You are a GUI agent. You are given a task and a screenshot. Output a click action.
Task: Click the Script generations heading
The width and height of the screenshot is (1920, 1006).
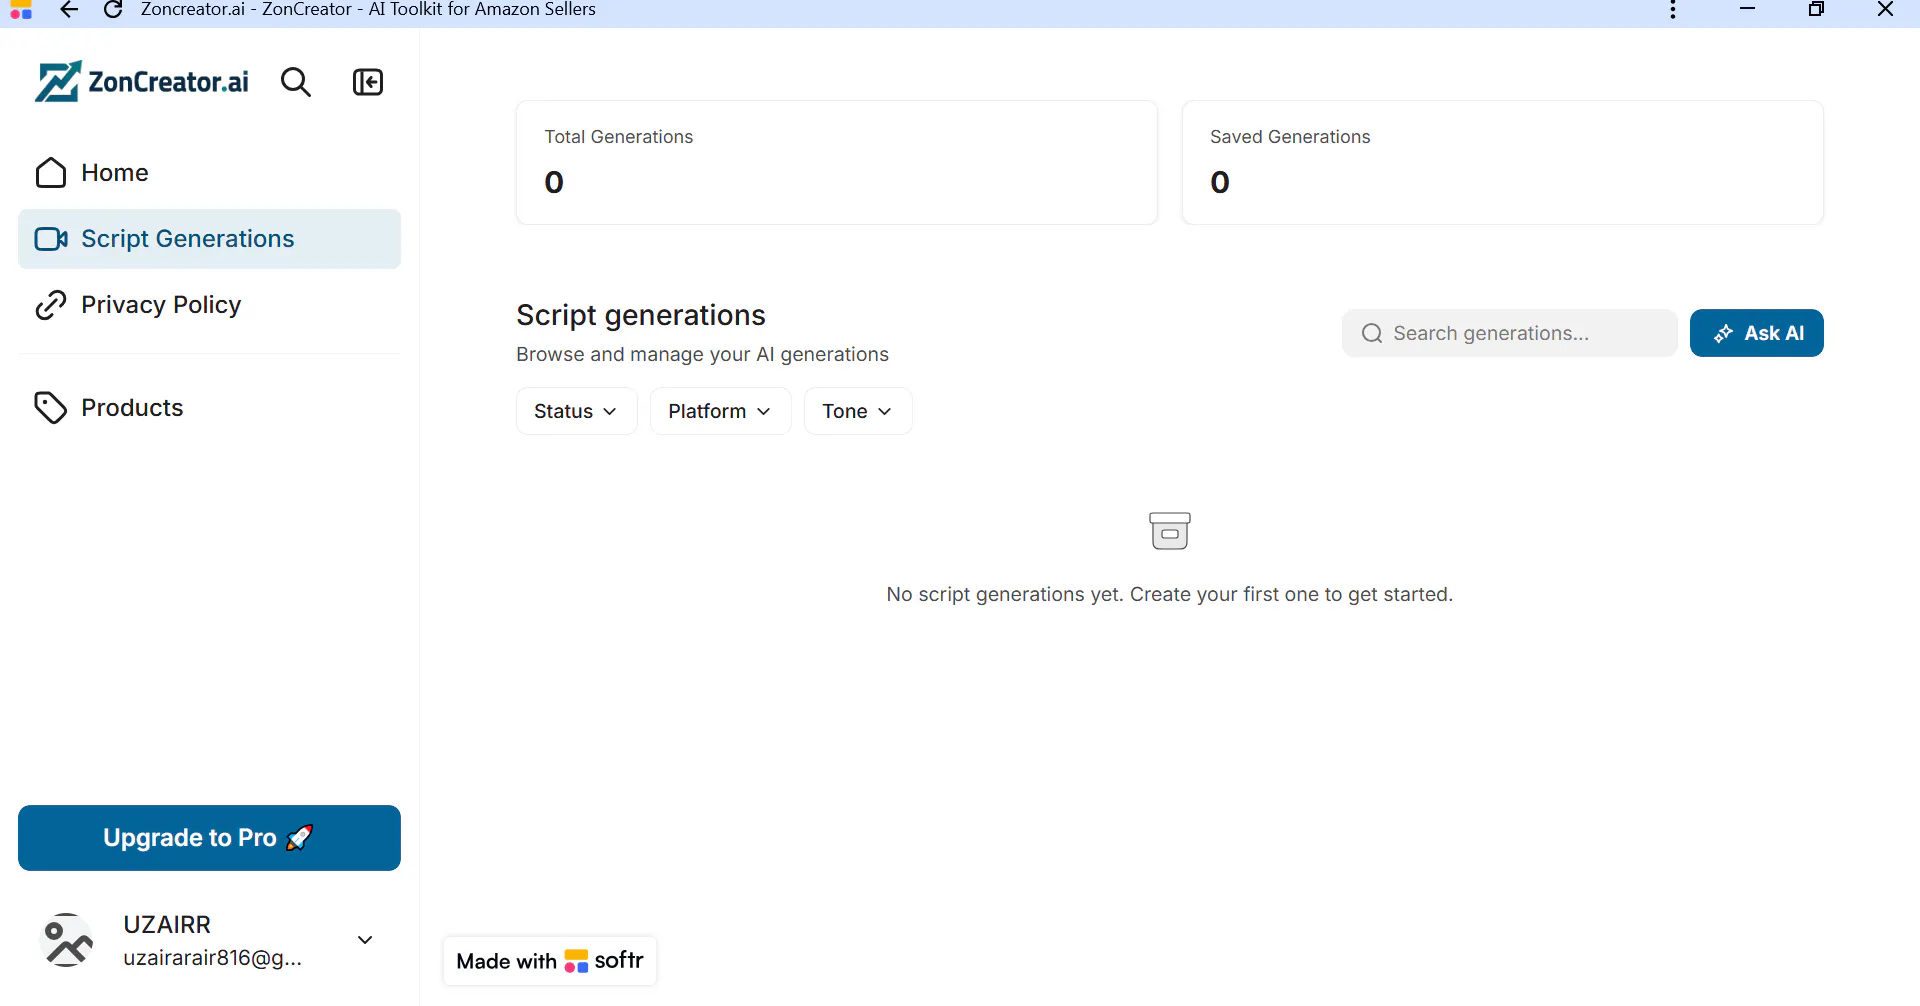pos(641,315)
